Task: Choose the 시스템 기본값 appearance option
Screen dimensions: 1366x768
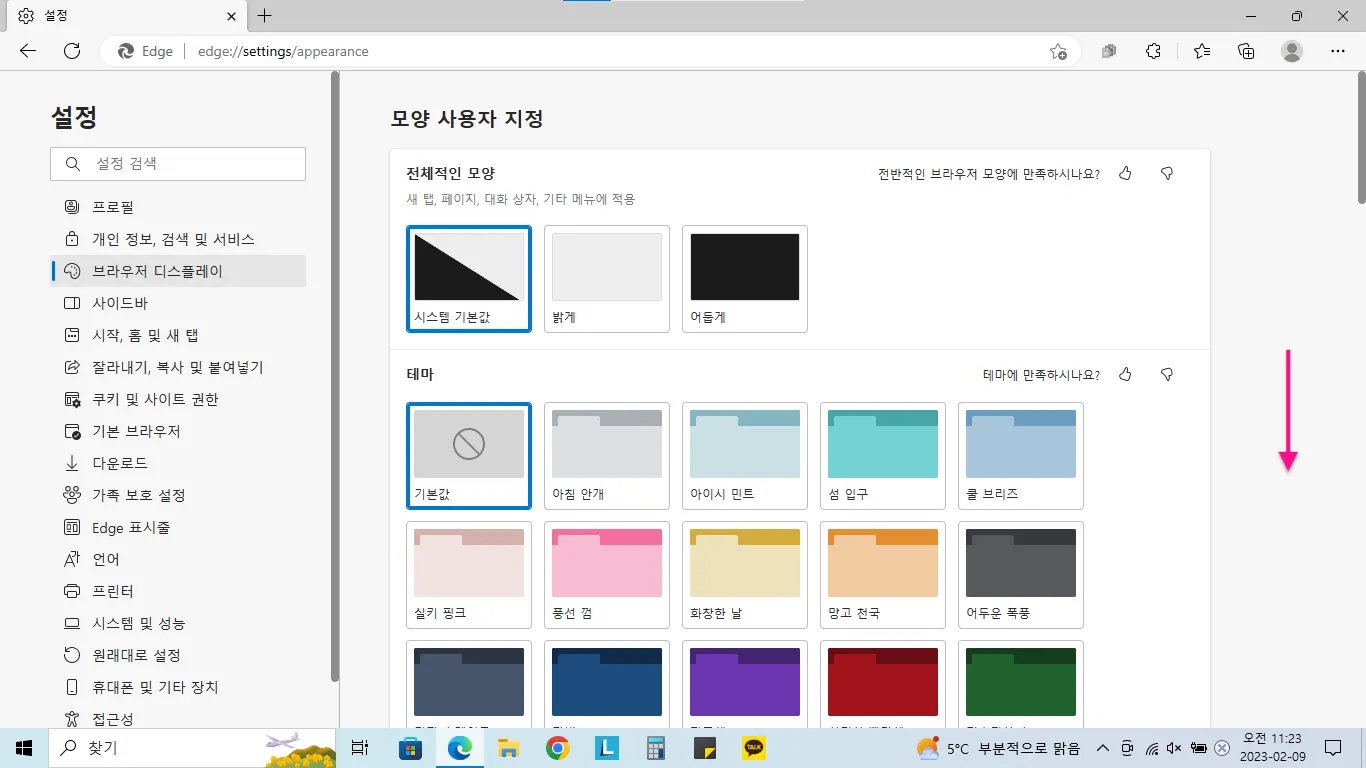Action: [469, 278]
